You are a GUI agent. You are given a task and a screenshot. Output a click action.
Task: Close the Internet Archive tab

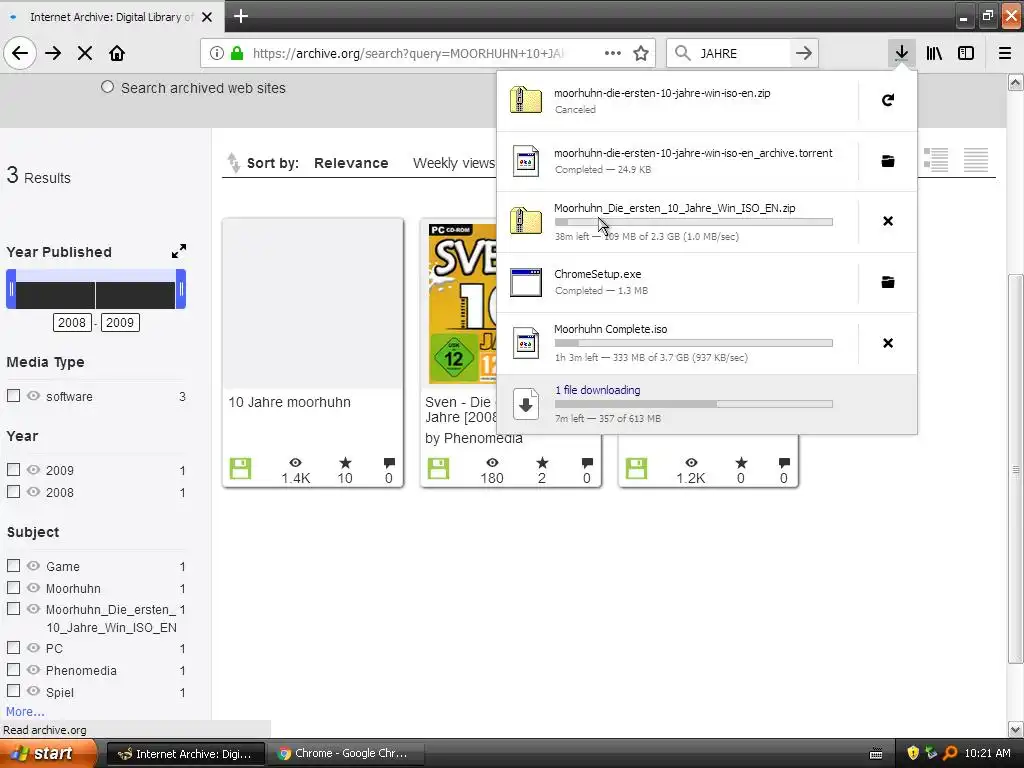(x=207, y=17)
